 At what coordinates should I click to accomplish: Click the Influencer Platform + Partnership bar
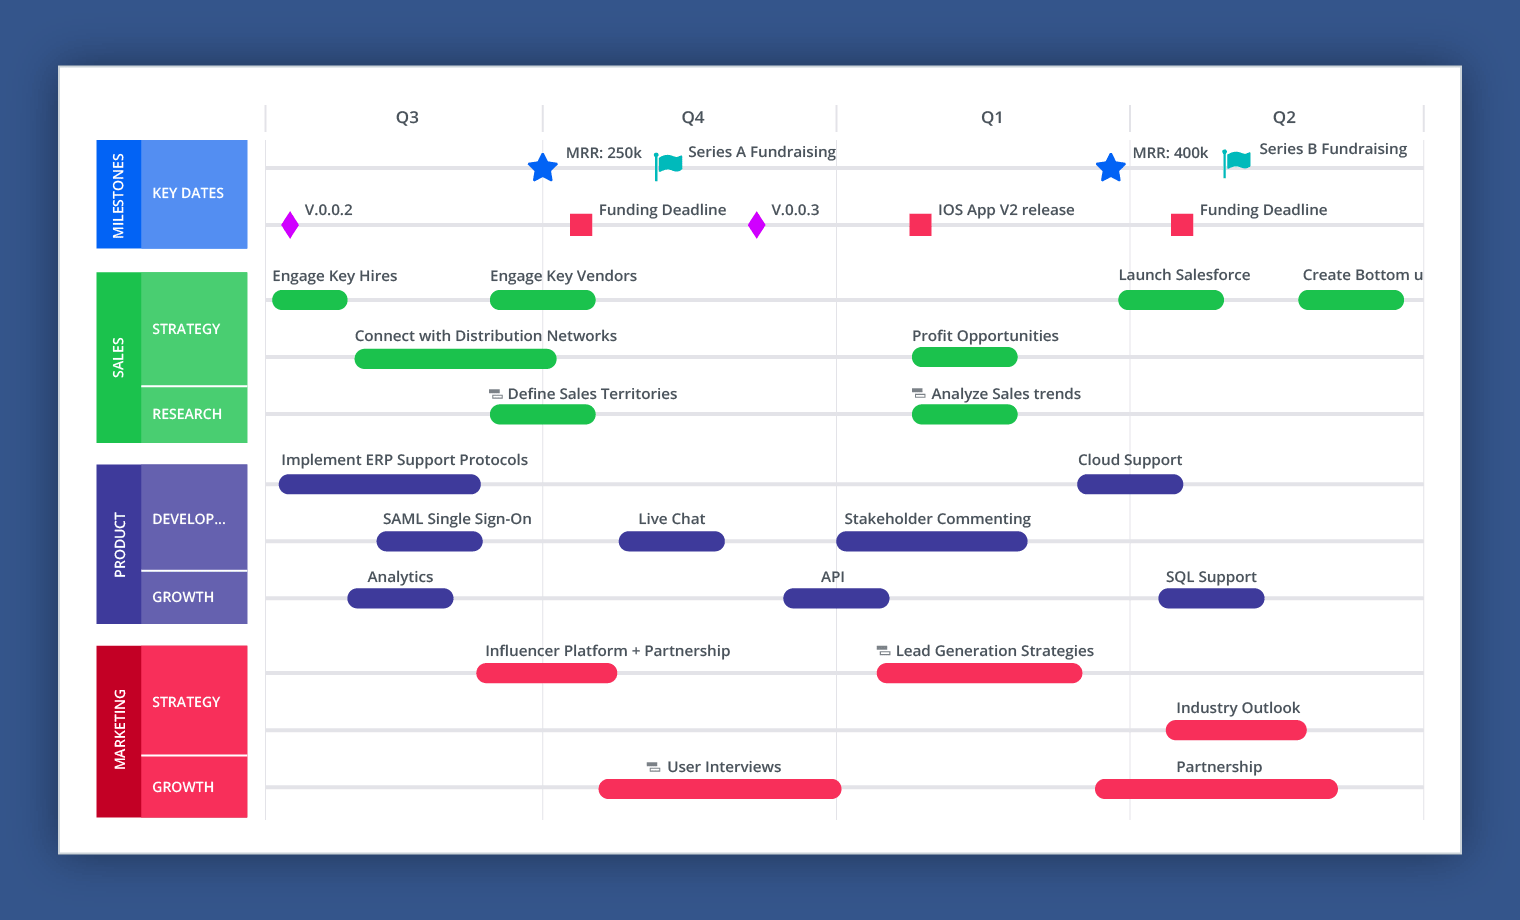[x=547, y=674]
